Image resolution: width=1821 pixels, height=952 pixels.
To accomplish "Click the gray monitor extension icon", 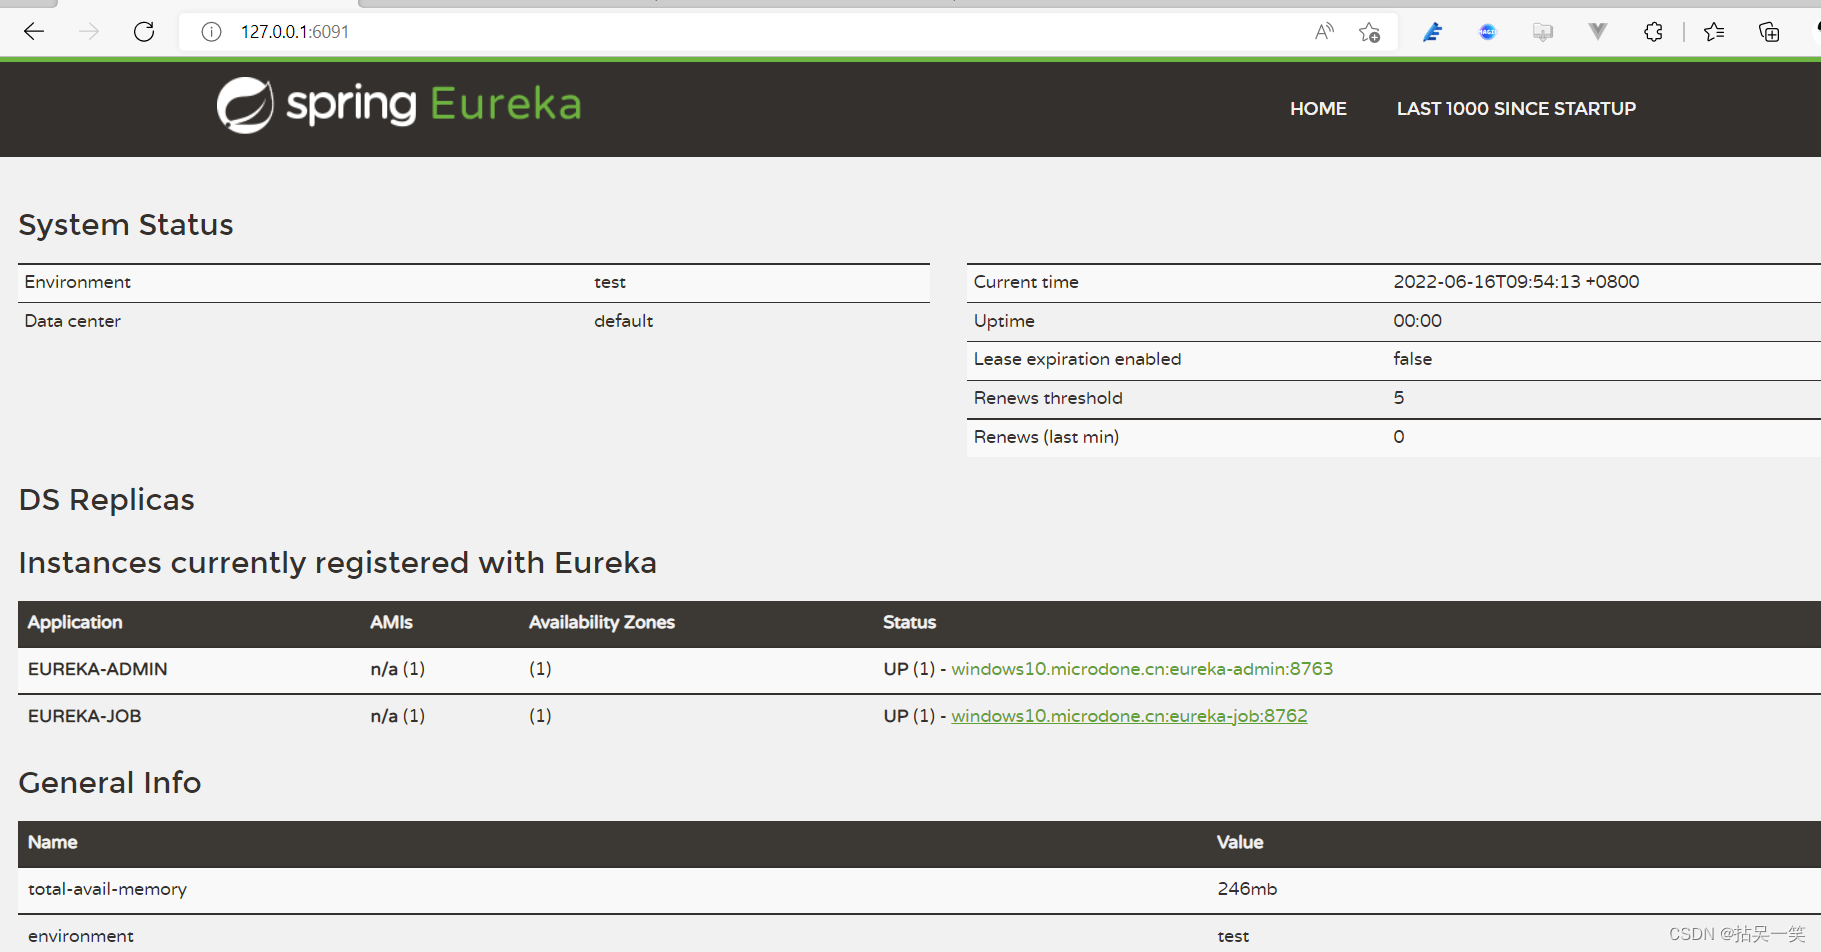I will [x=1543, y=32].
